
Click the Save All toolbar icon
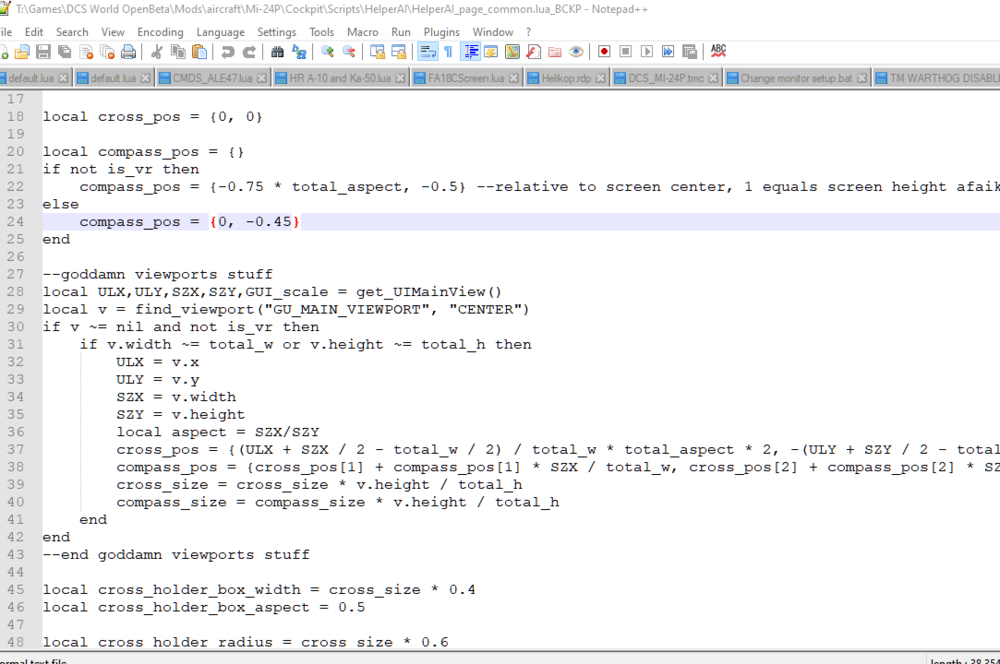click(x=64, y=52)
